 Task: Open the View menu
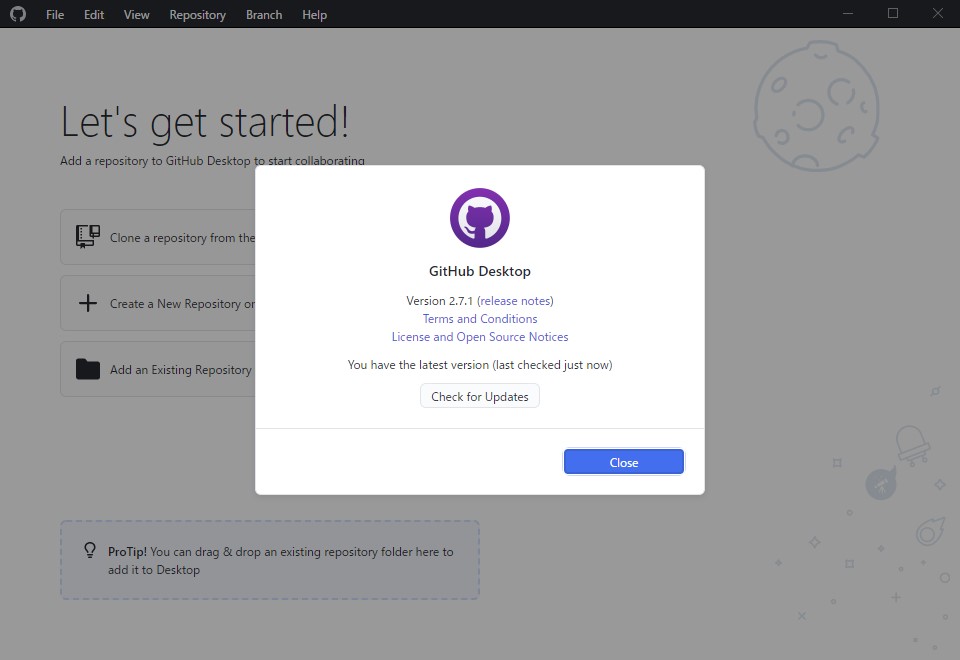136,14
